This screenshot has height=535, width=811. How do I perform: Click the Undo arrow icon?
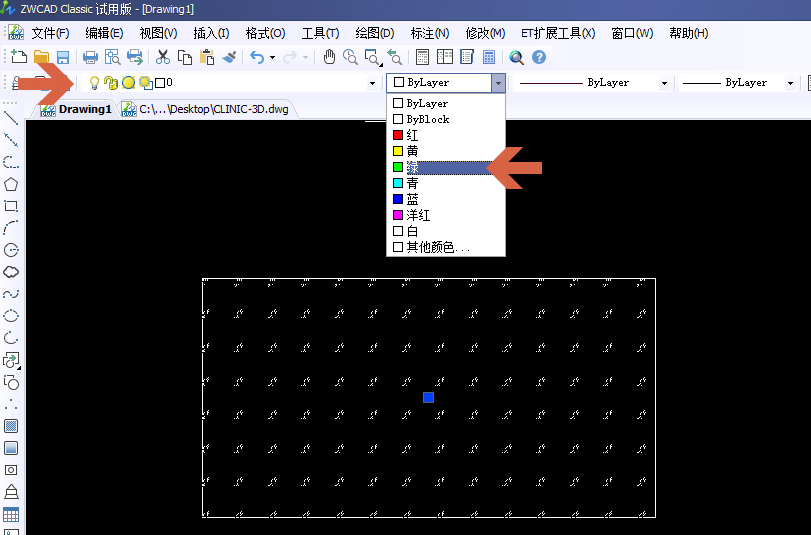(257, 58)
